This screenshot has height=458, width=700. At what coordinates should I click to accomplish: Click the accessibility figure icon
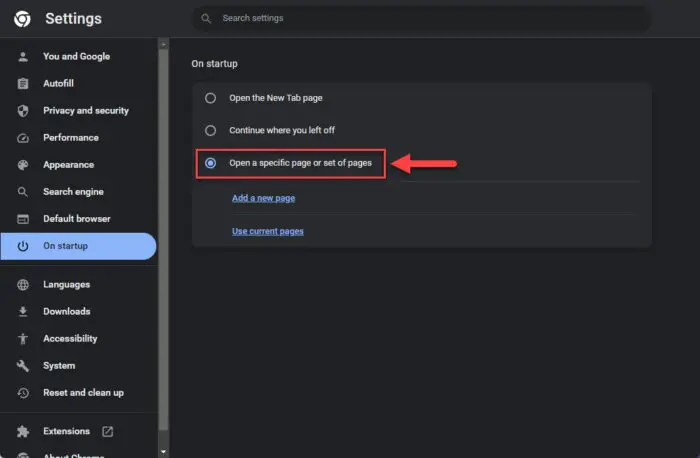(23, 339)
